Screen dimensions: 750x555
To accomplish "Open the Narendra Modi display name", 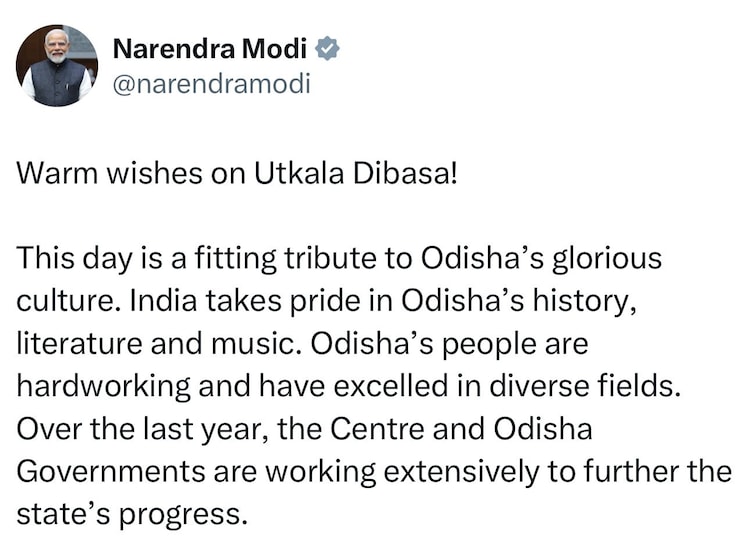I will coord(211,47).
